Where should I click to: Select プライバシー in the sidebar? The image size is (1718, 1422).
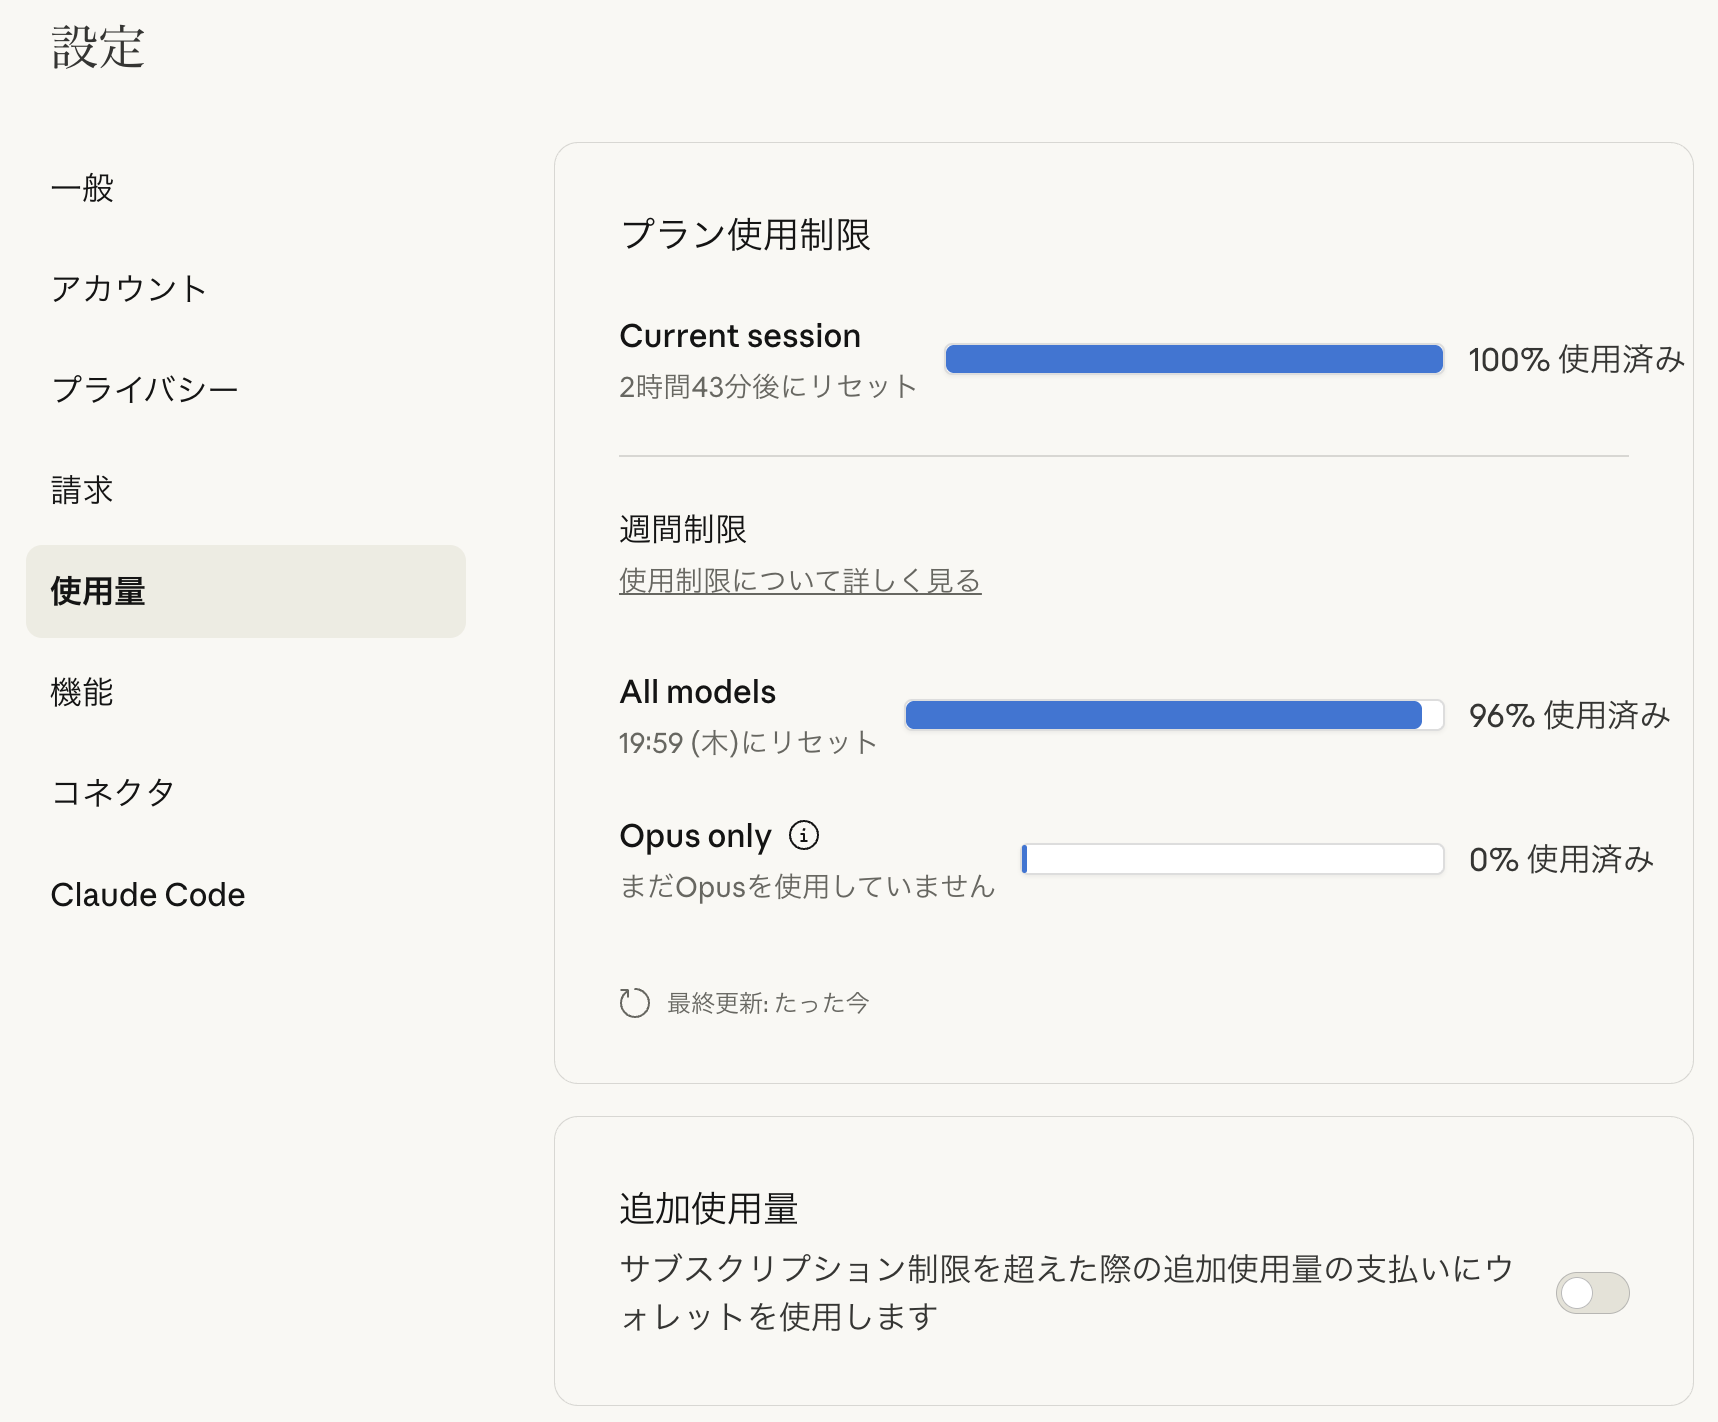click(x=145, y=389)
